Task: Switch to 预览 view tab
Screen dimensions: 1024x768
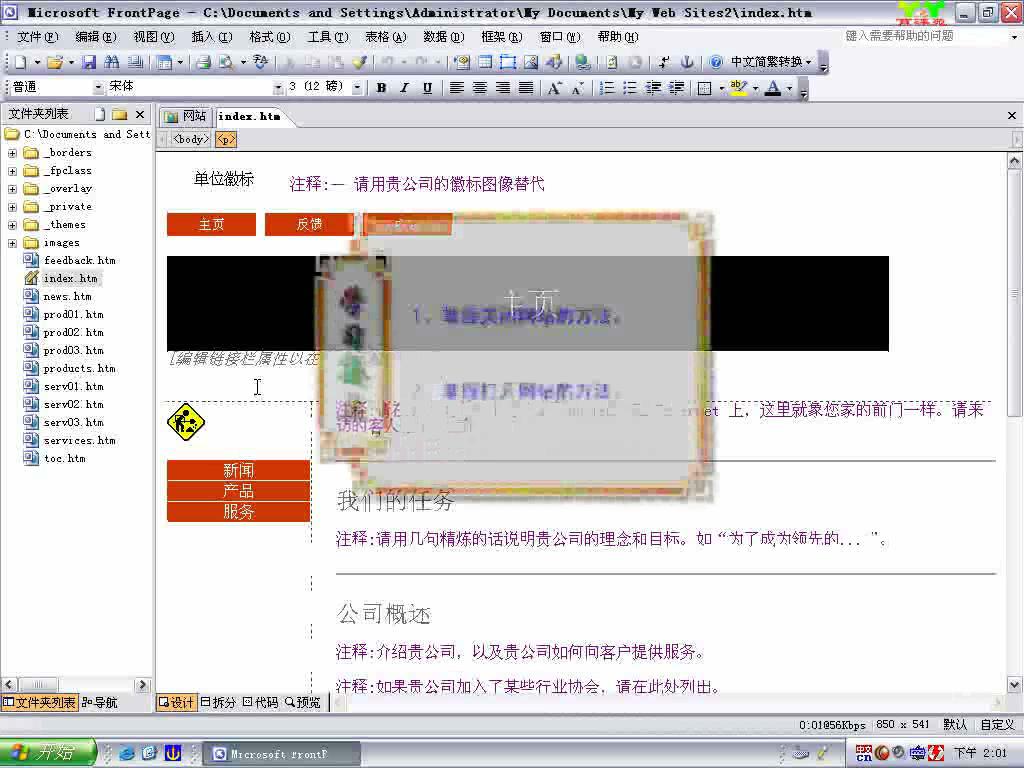Action: pyautogui.click(x=302, y=703)
